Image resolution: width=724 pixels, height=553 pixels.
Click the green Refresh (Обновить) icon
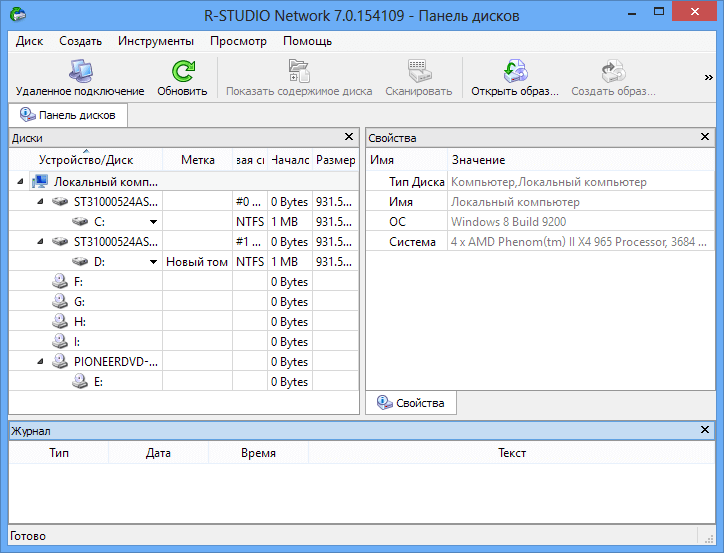(x=183, y=71)
